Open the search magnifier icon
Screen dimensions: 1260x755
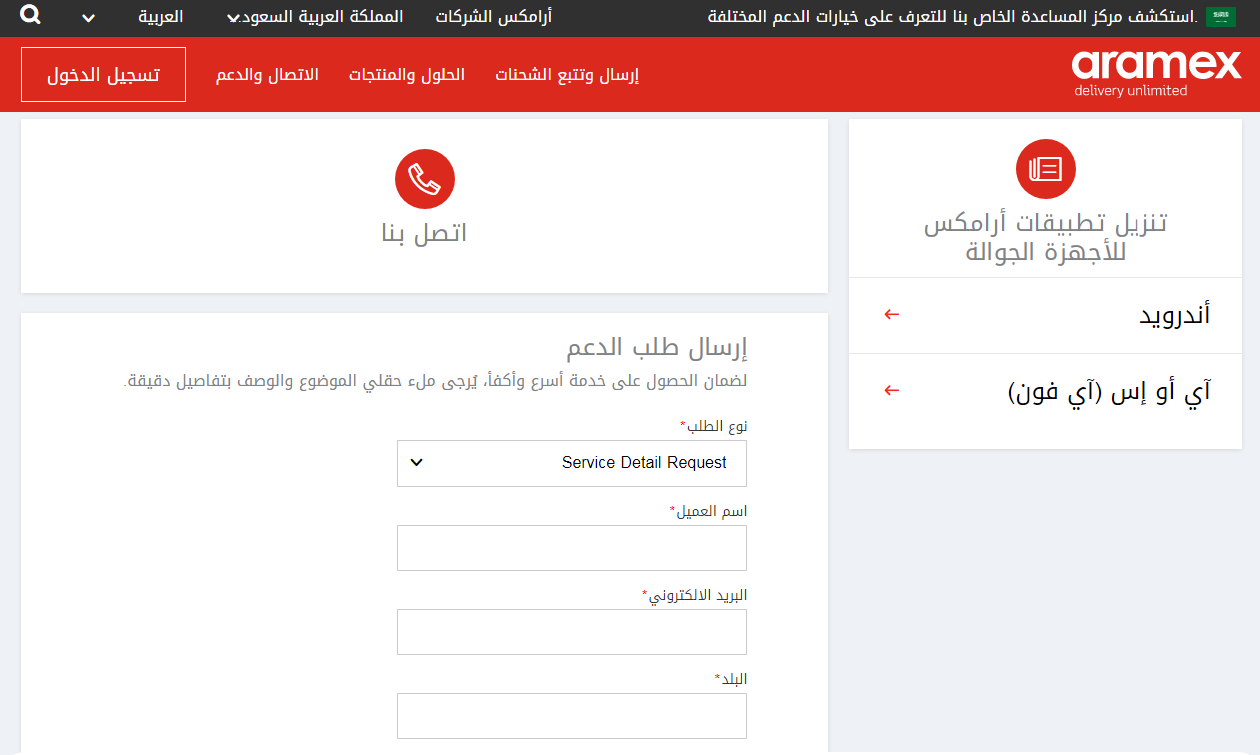31,15
